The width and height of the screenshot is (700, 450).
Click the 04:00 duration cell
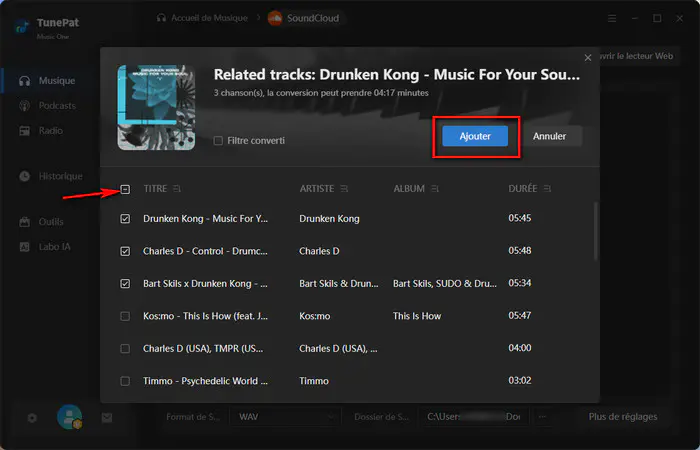(520, 348)
